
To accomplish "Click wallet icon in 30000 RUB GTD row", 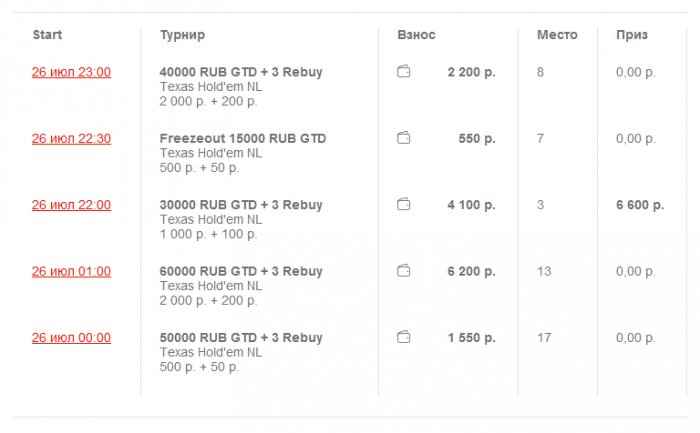I will [404, 205].
